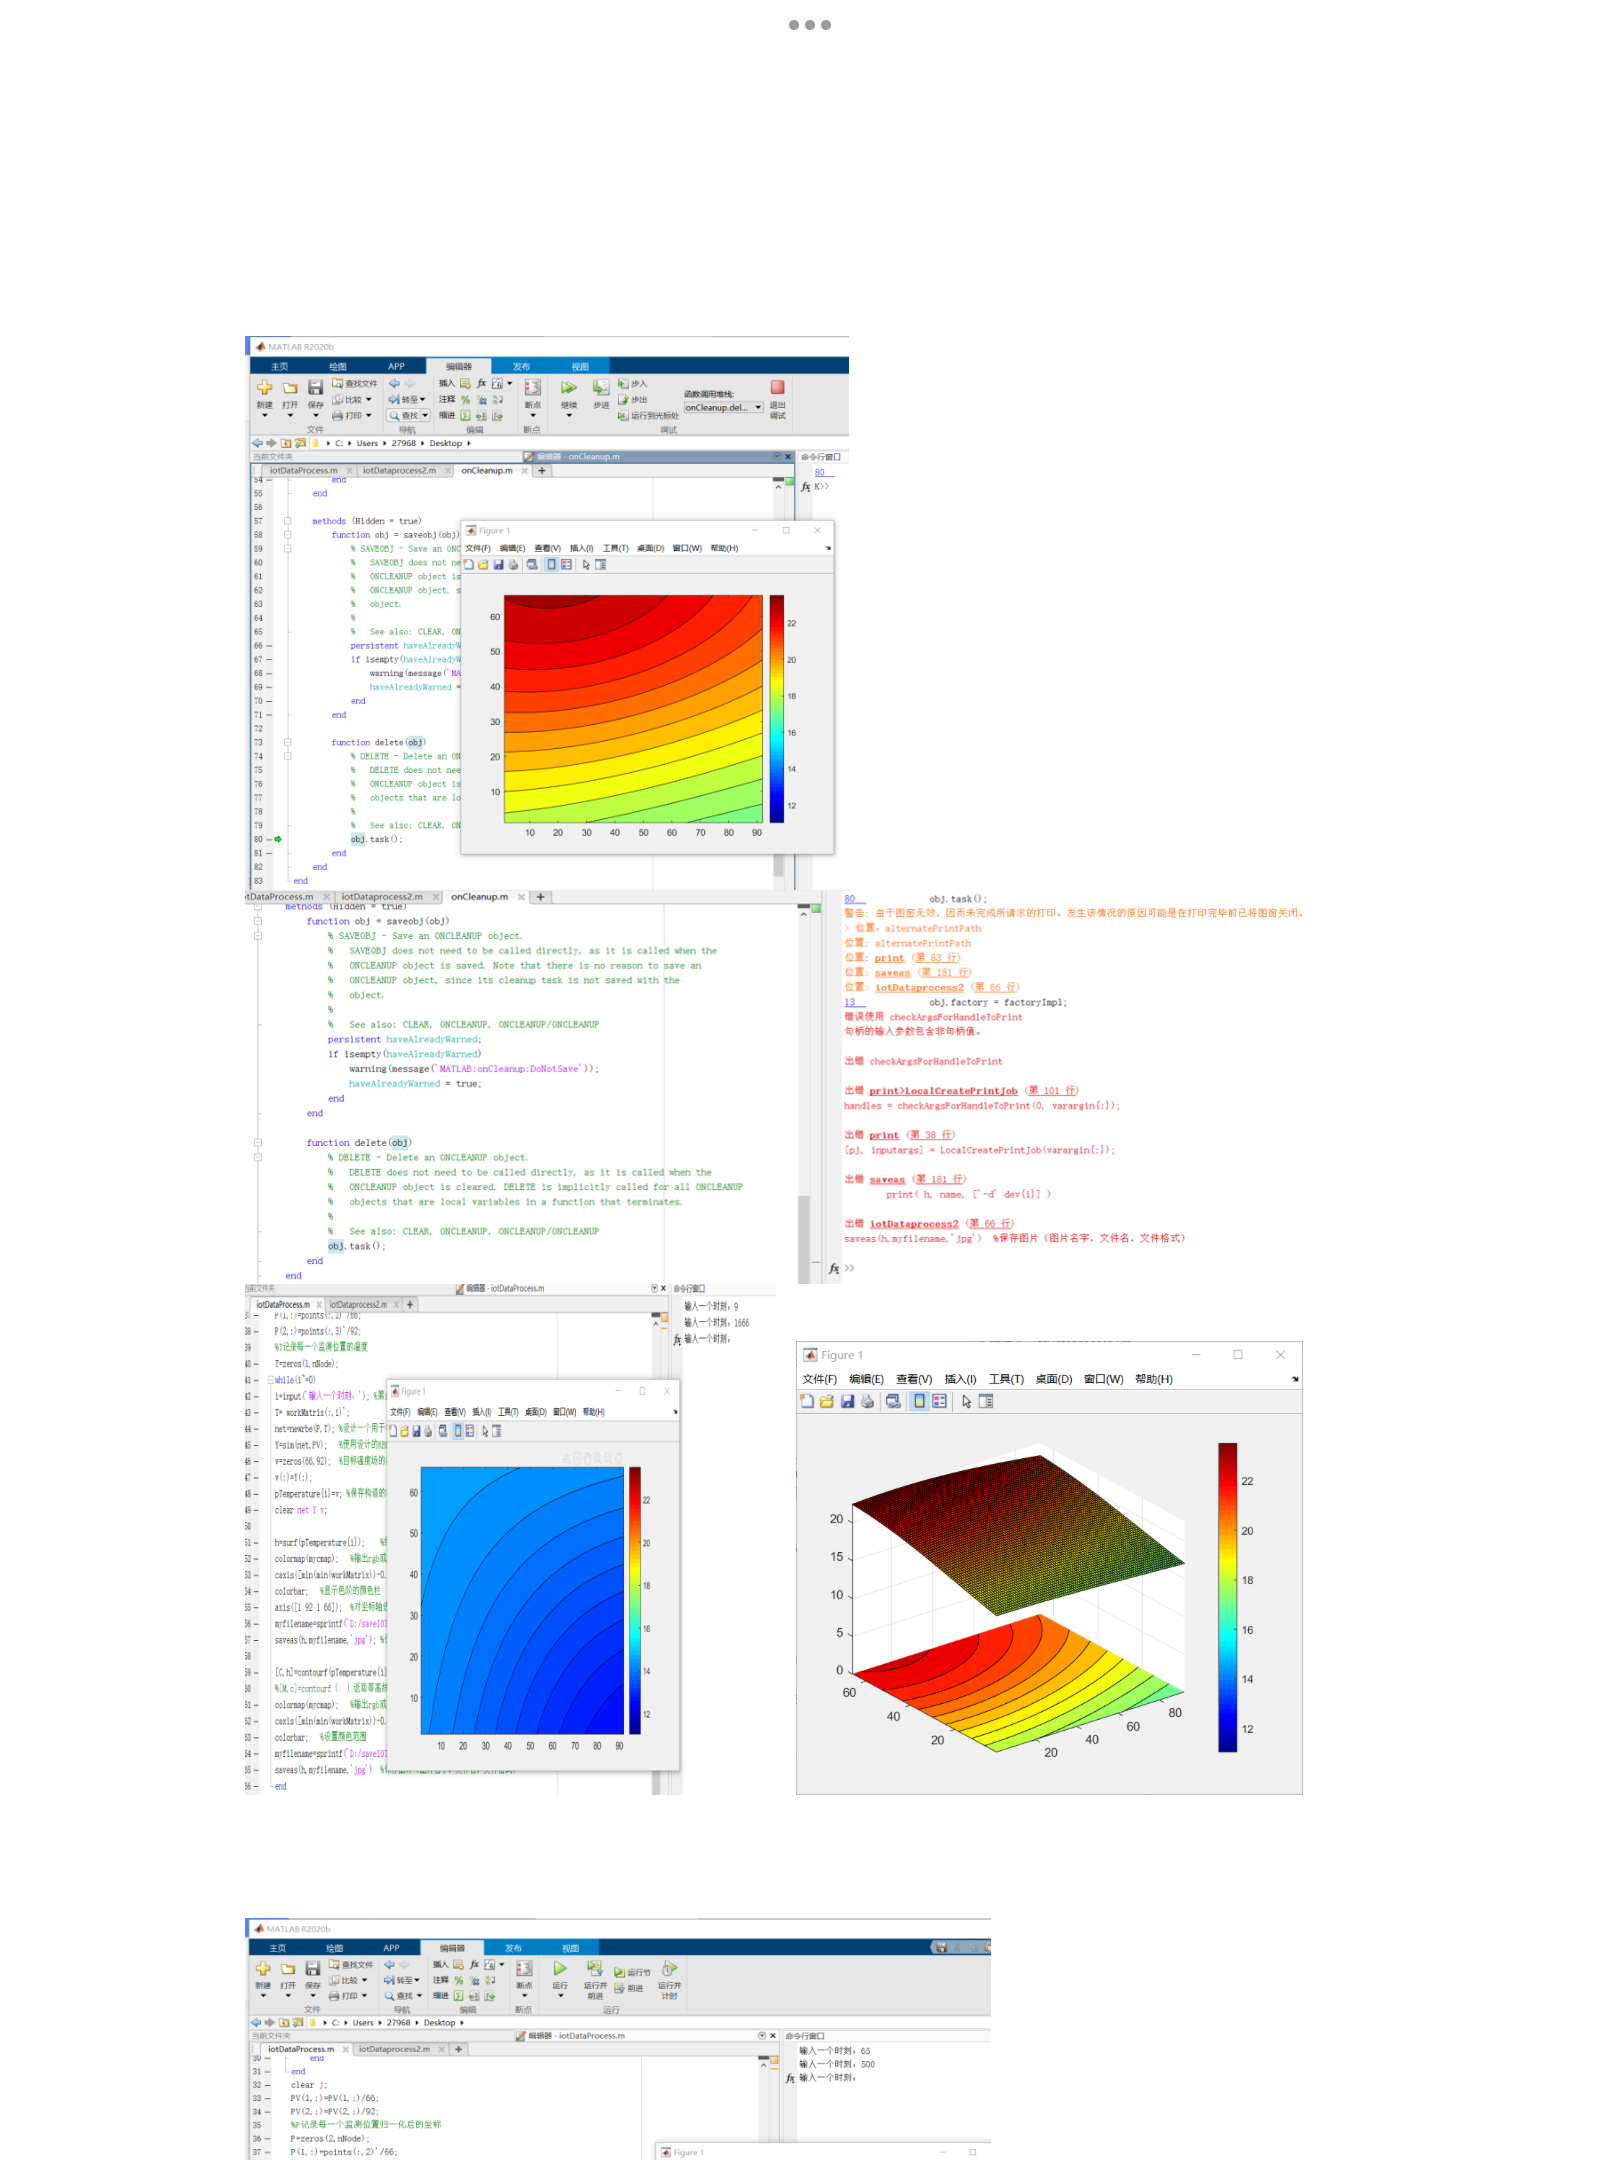
Task: Click 打开 folder icon in top MATLAB window
Action: tap(290, 387)
